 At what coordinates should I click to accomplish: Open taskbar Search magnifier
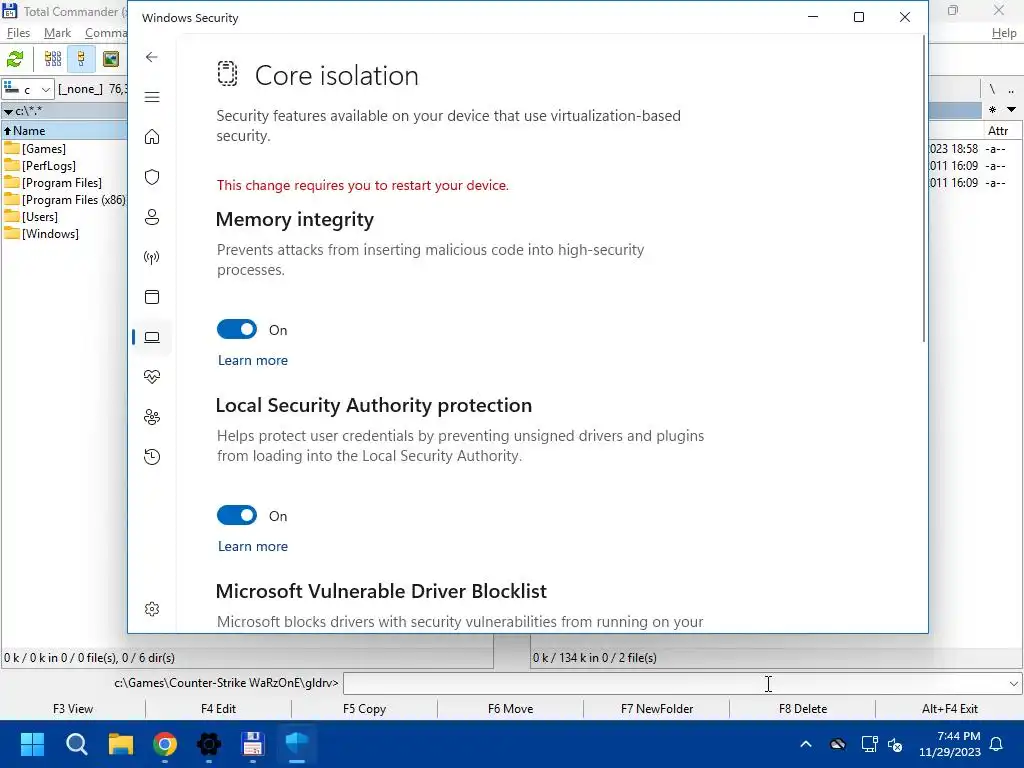(x=76, y=744)
